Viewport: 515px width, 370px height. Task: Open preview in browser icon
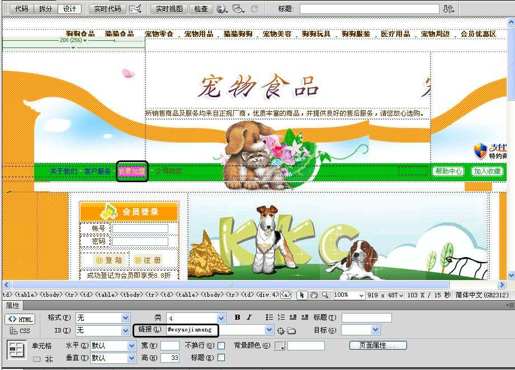click(x=222, y=9)
